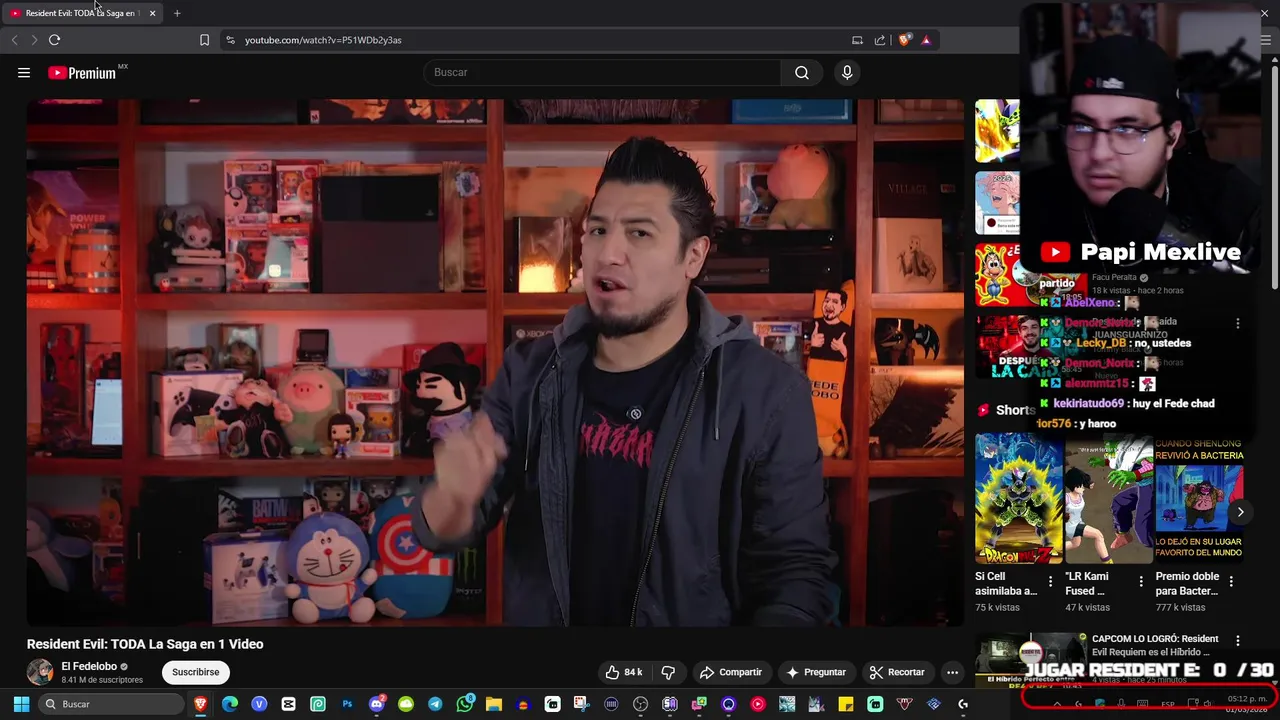Open options for the 'LR Kami Fused' short

coord(1141,581)
